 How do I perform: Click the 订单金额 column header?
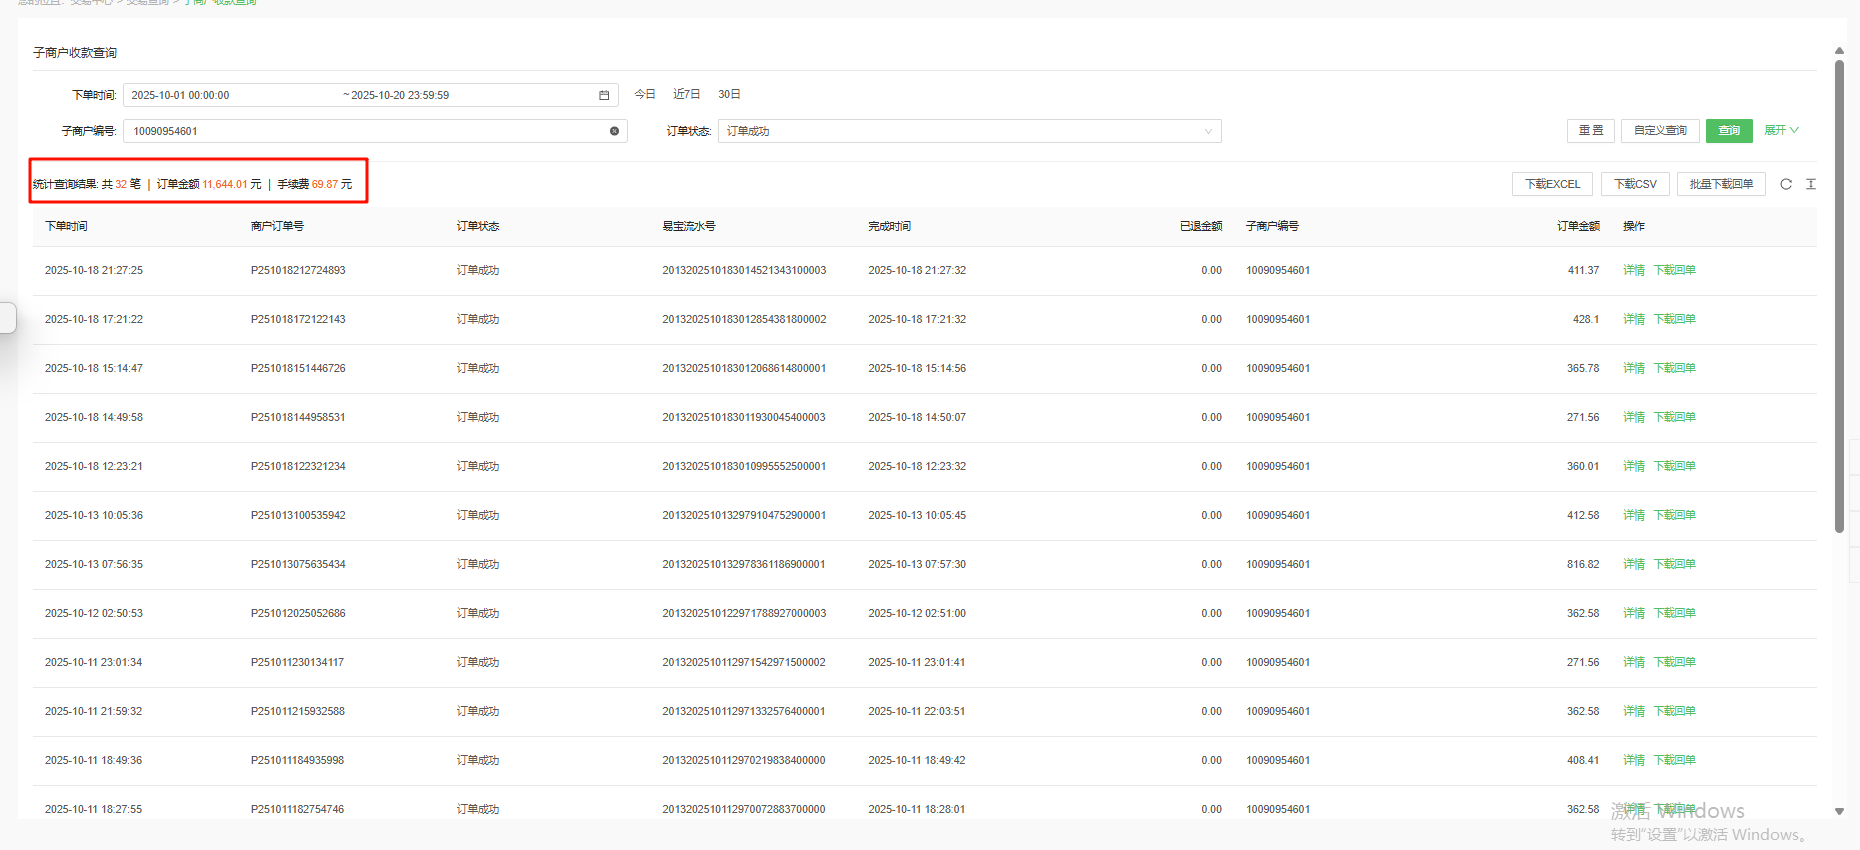coord(1578,226)
